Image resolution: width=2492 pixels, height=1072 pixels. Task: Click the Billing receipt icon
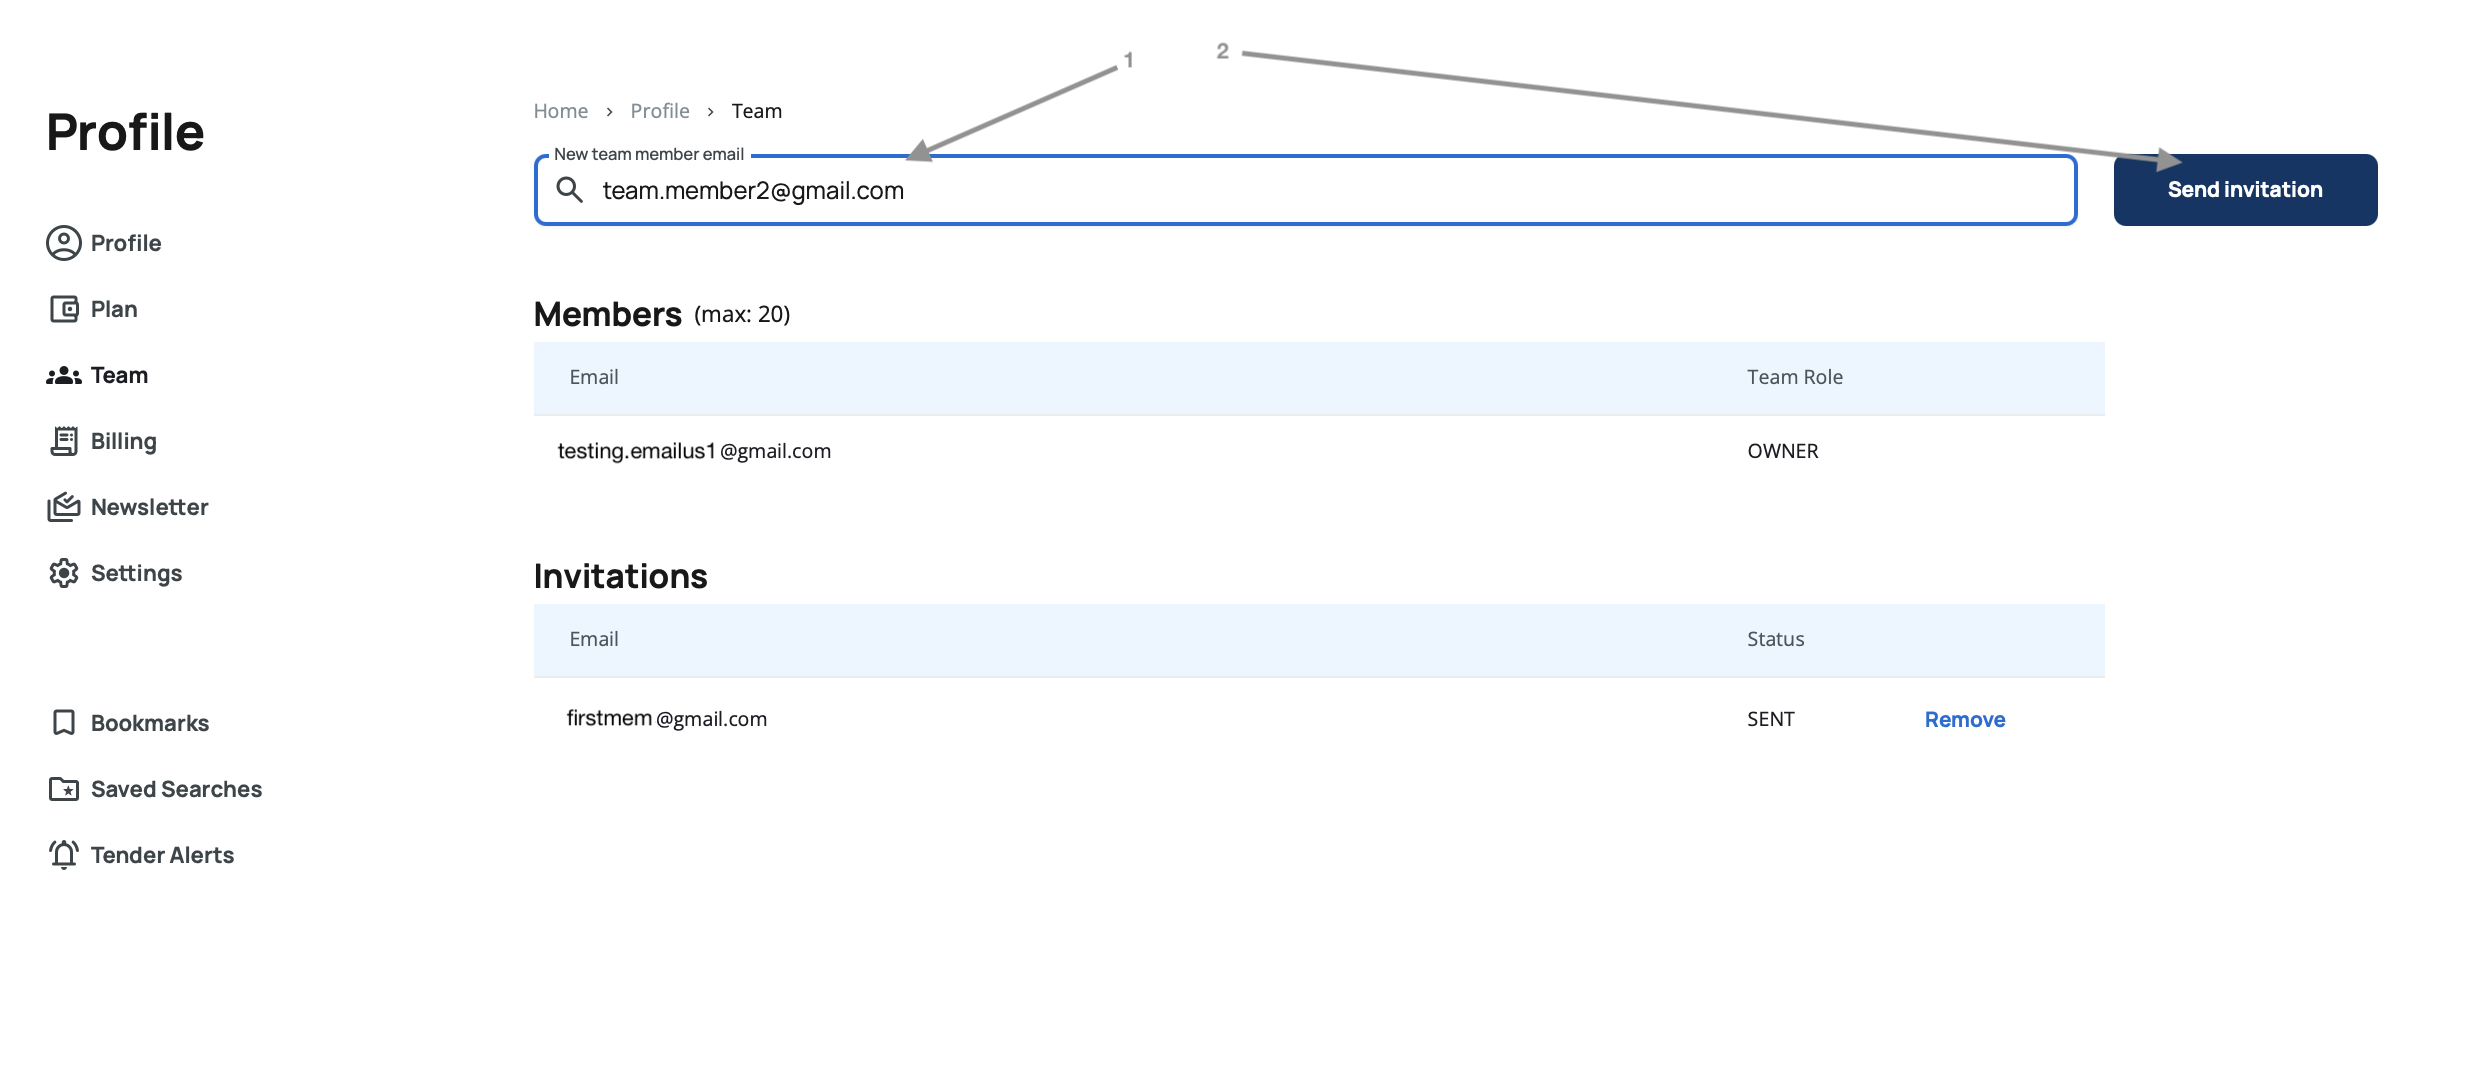64,441
